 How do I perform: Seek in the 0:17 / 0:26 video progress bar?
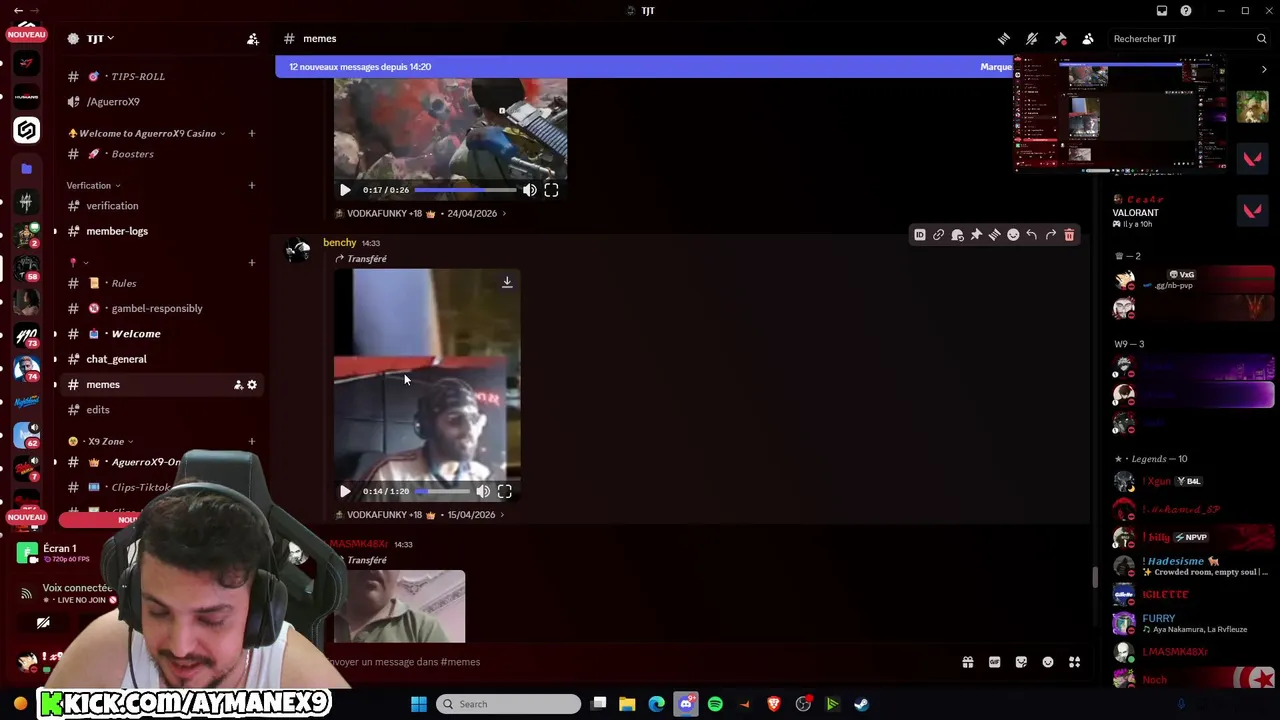(x=465, y=190)
